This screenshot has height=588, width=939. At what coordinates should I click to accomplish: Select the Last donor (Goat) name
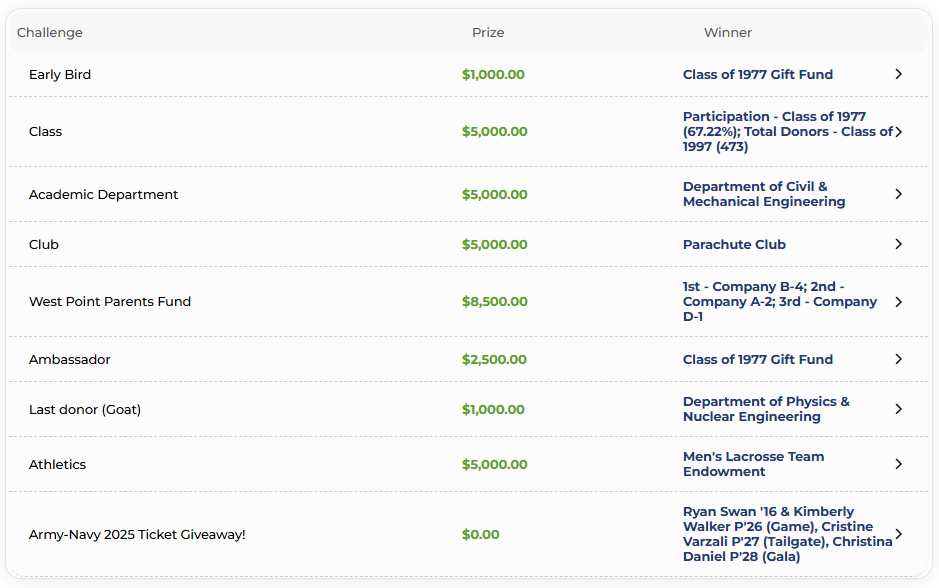tap(85, 410)
